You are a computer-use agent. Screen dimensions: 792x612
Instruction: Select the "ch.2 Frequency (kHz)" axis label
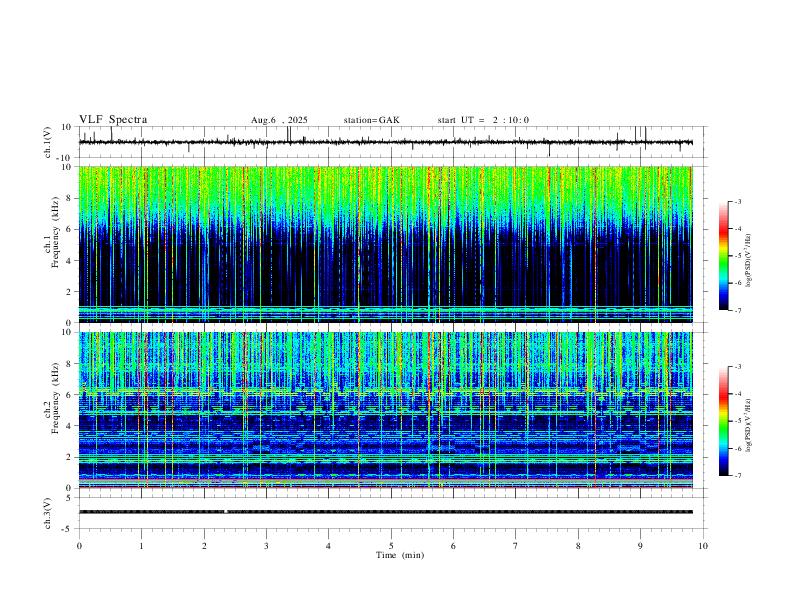coord(51,398)
